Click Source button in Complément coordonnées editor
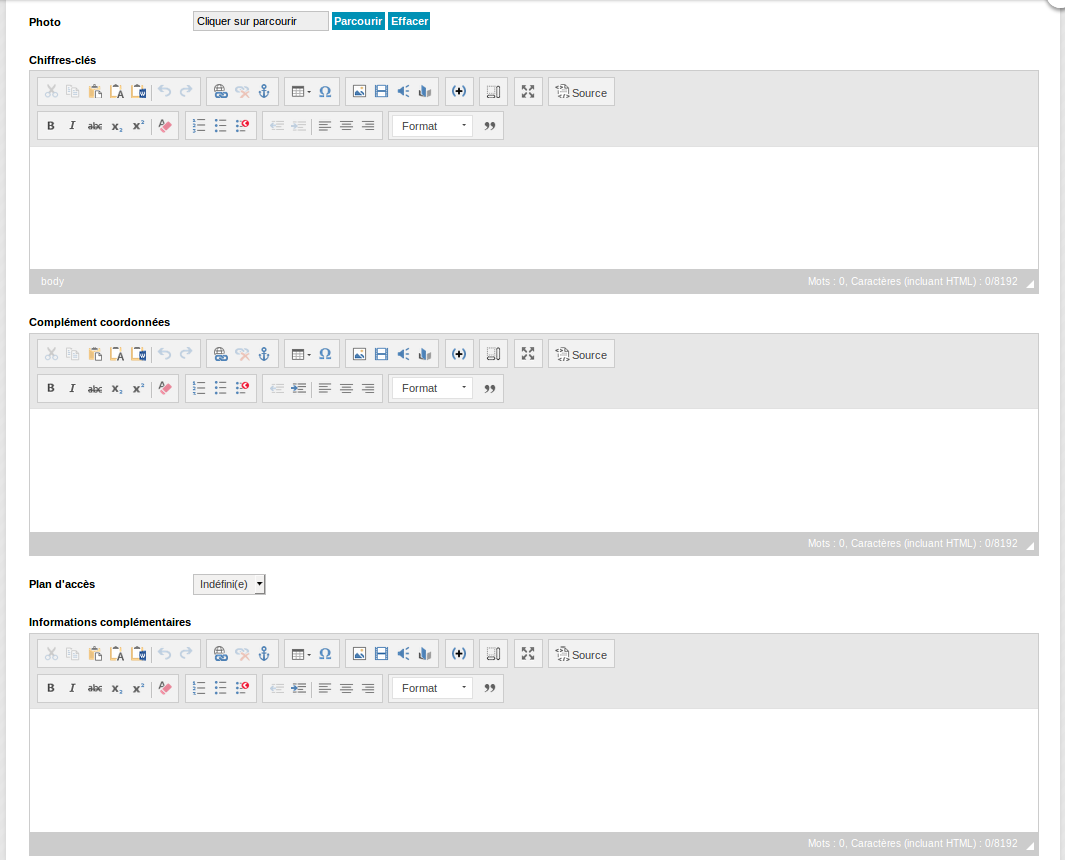Viewport: 1065px width, 860px height. click(581, 354)
